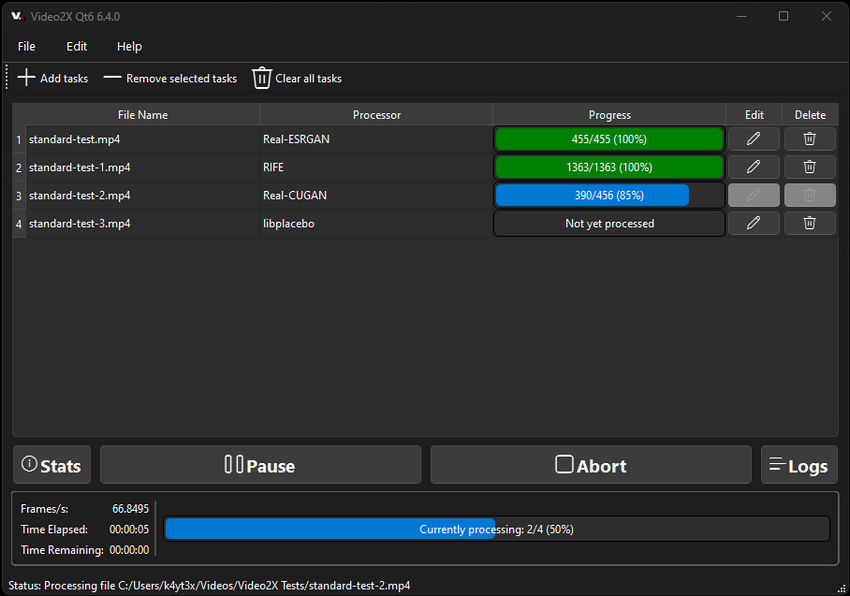
Task: Abort the processing job
Action: (x=591, y=465)
